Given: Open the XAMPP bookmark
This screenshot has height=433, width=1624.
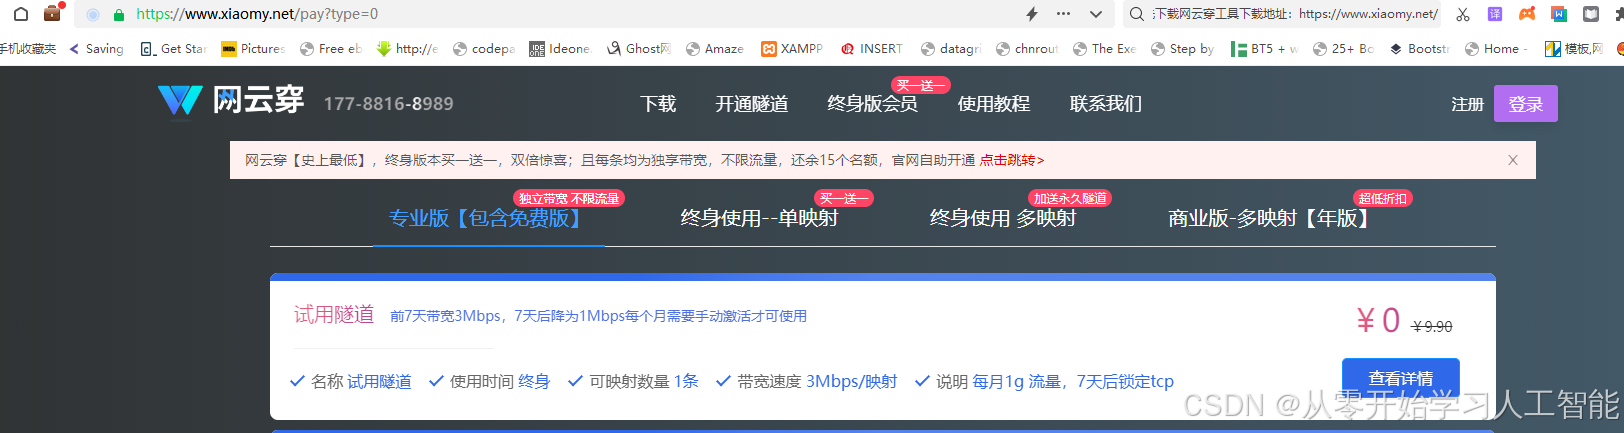Looking at the screenshot, I should point(792,48).
